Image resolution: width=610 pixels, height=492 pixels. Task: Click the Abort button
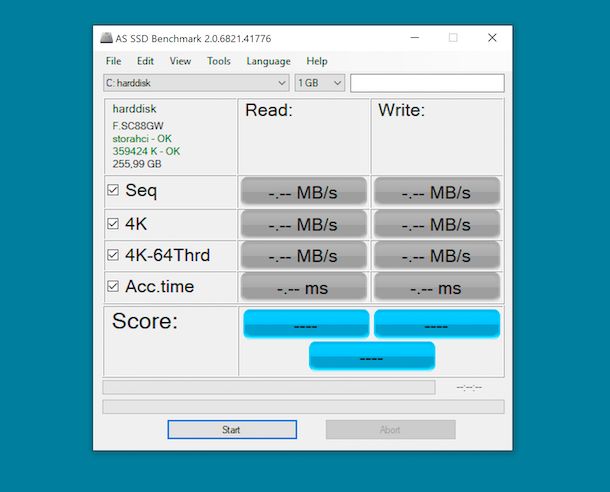click(391, 429)
